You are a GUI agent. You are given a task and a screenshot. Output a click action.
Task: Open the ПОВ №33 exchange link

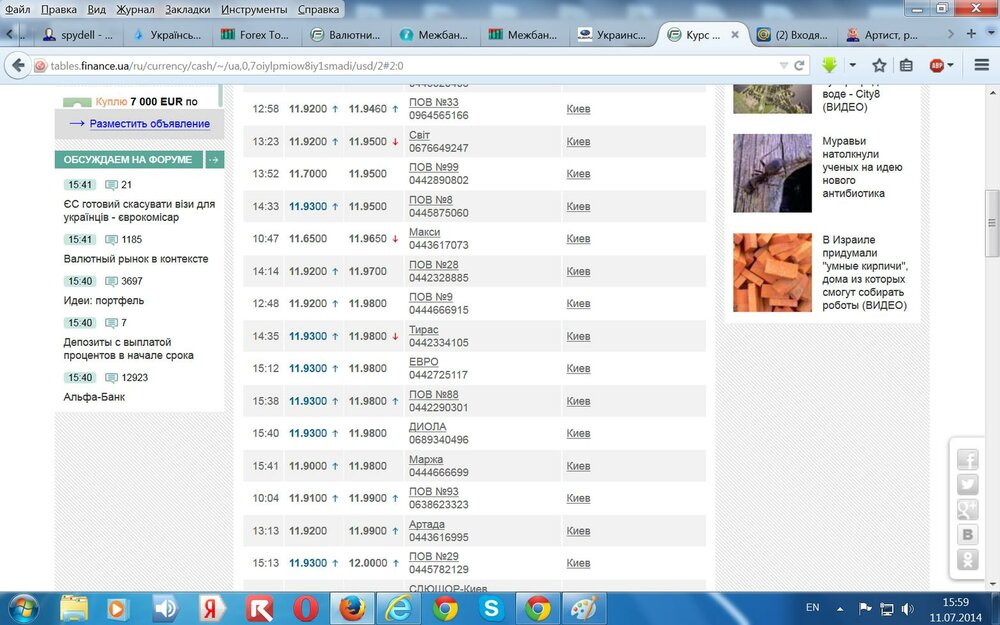click(434, 102)
